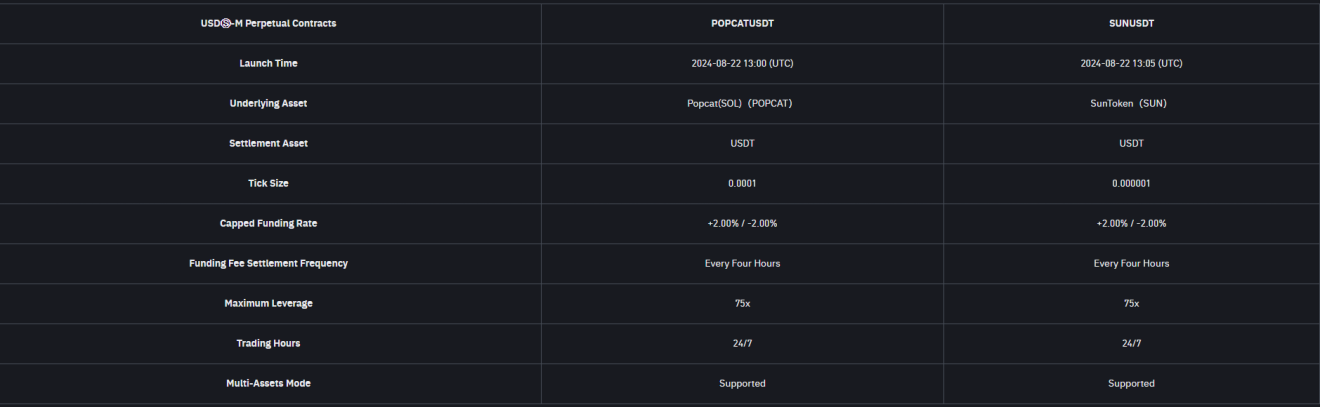Viewport: 1320px width, 407px height.
Task: Select the Launch Time row label
Action: (x=268, y=64)
